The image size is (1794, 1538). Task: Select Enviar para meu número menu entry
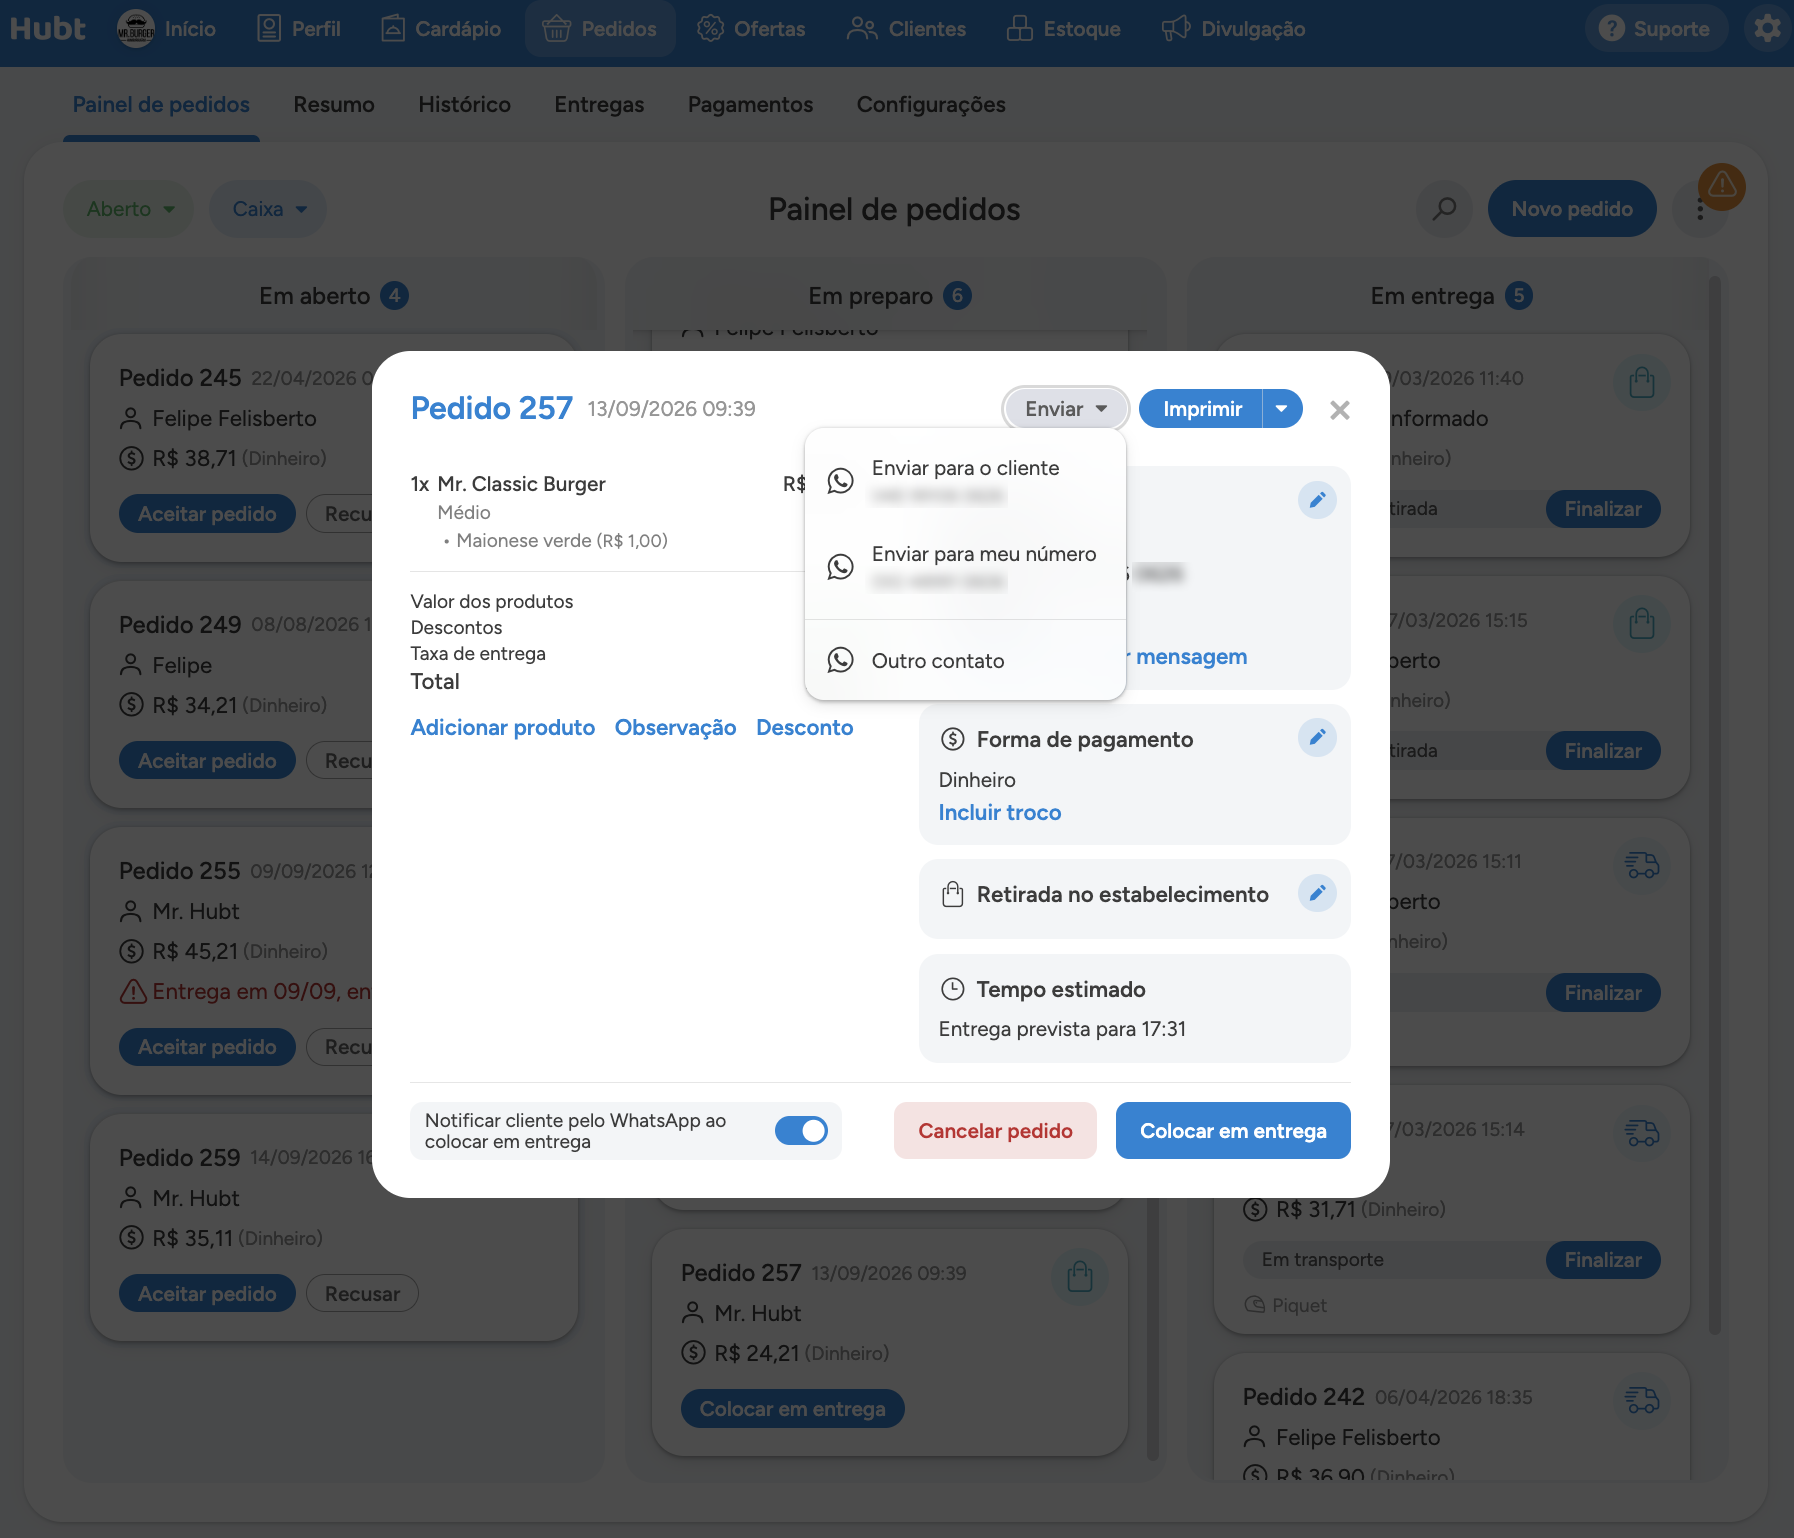point(965,567)
